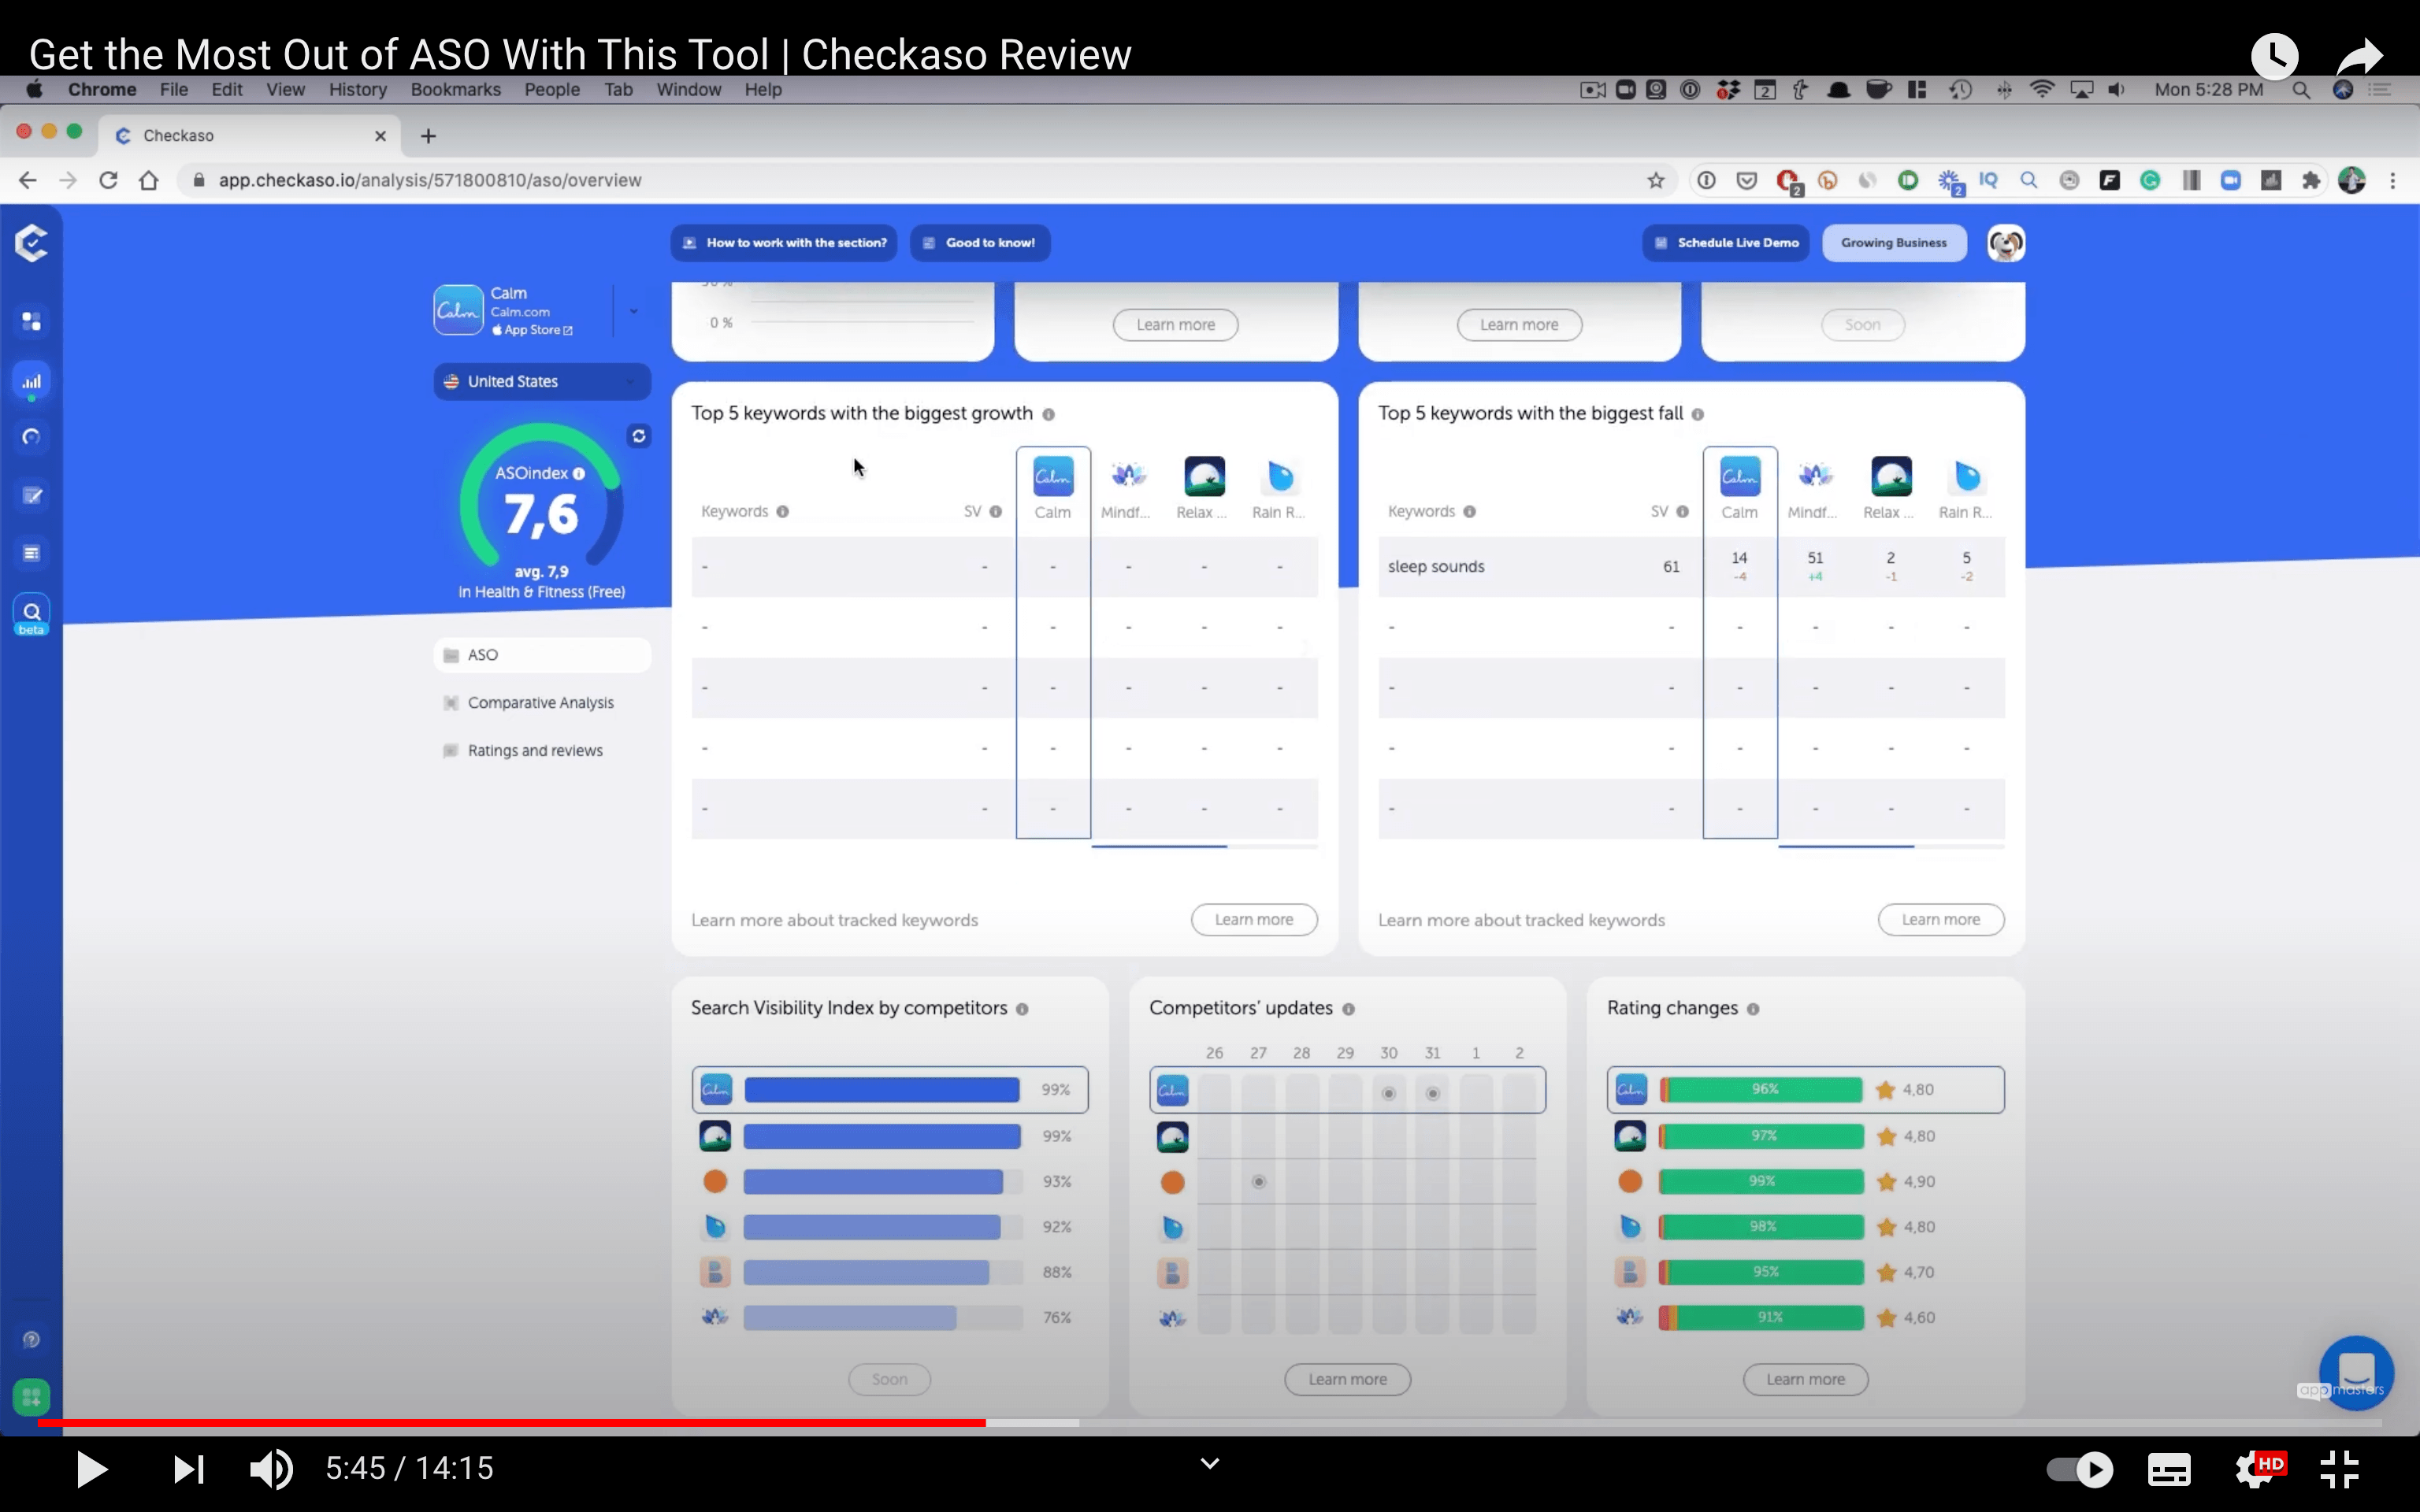
Task: Click the green apps icon at sidebar bottom
Action: tap(31, 1396)
